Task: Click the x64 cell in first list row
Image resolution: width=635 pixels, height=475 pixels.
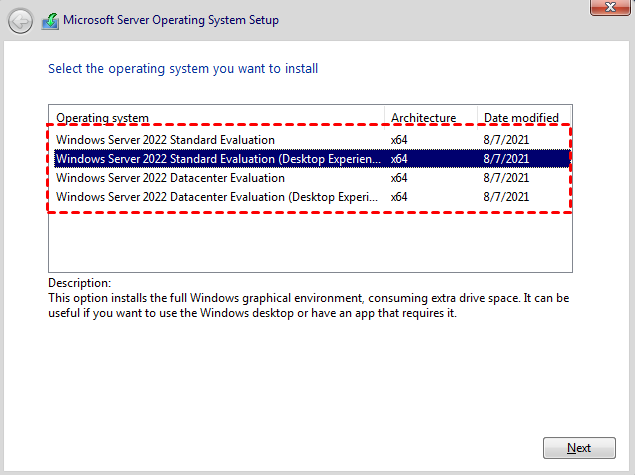Action: click(399, 140)
